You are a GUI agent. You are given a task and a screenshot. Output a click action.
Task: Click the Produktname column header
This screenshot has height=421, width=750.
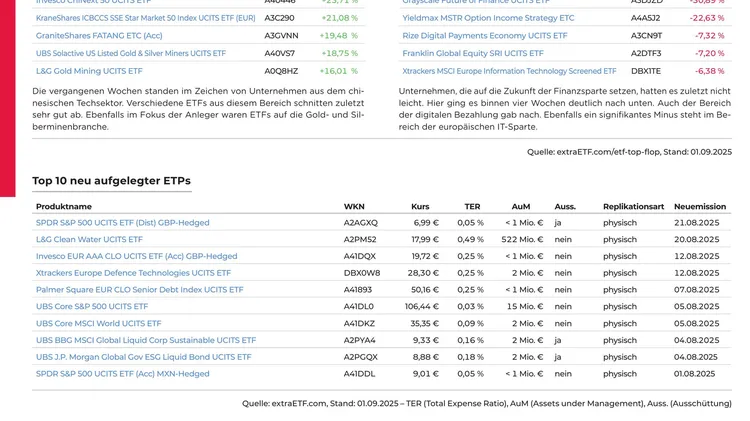click(x=64, y=207)
